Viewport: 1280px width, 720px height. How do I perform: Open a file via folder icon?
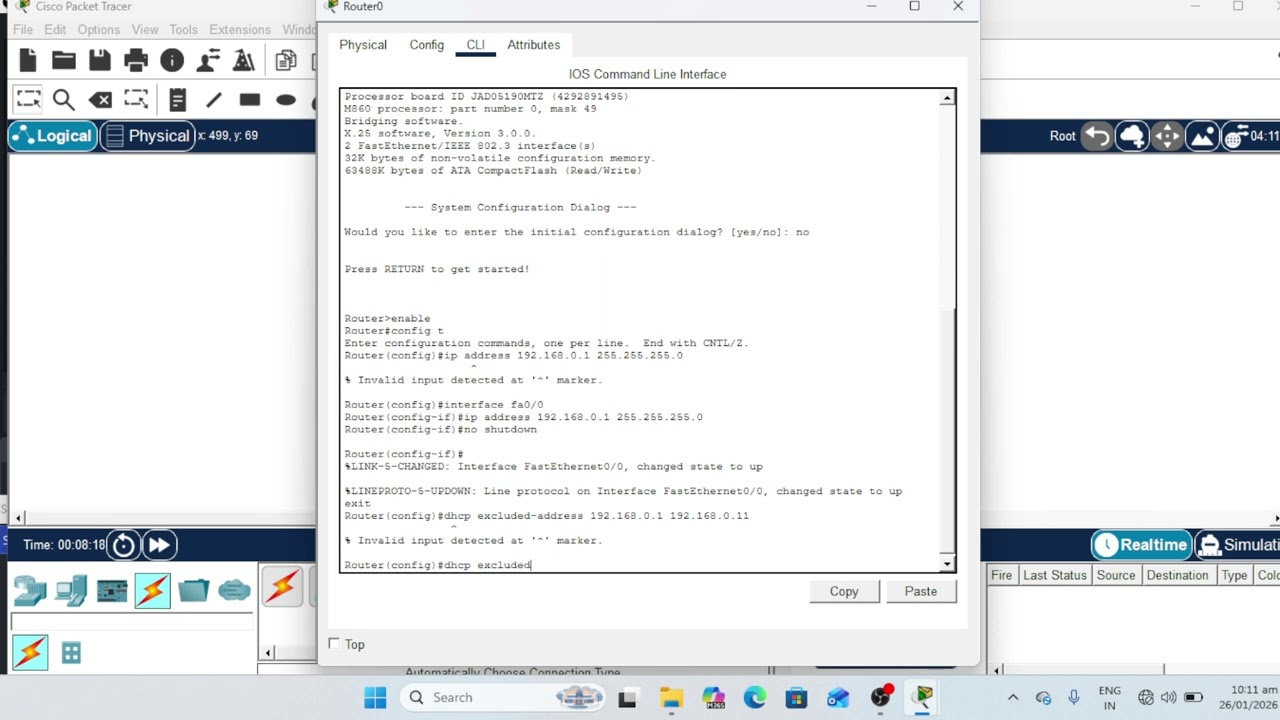tap(64, 61)
